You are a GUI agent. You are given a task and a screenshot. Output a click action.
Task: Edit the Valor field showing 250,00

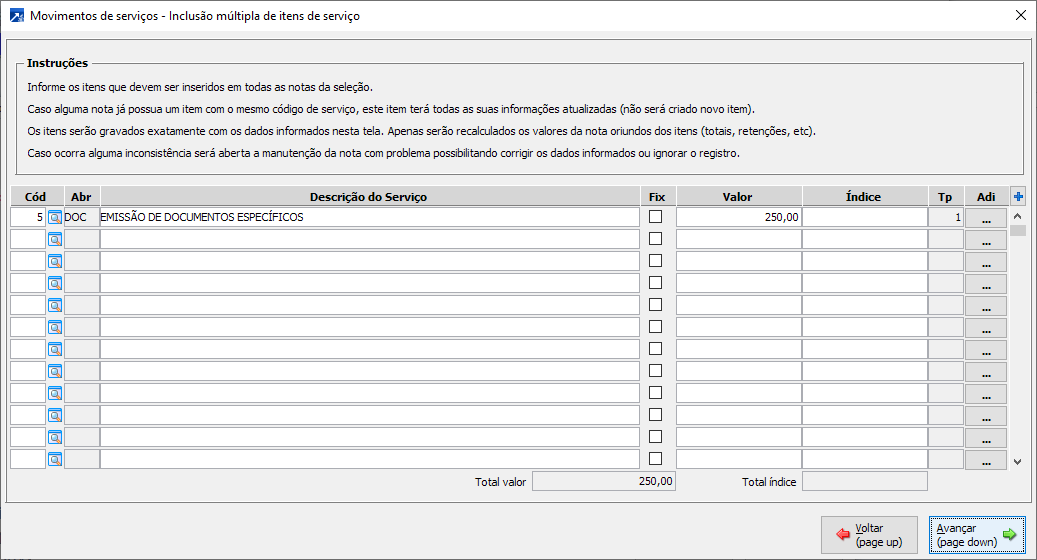point(738,217)
